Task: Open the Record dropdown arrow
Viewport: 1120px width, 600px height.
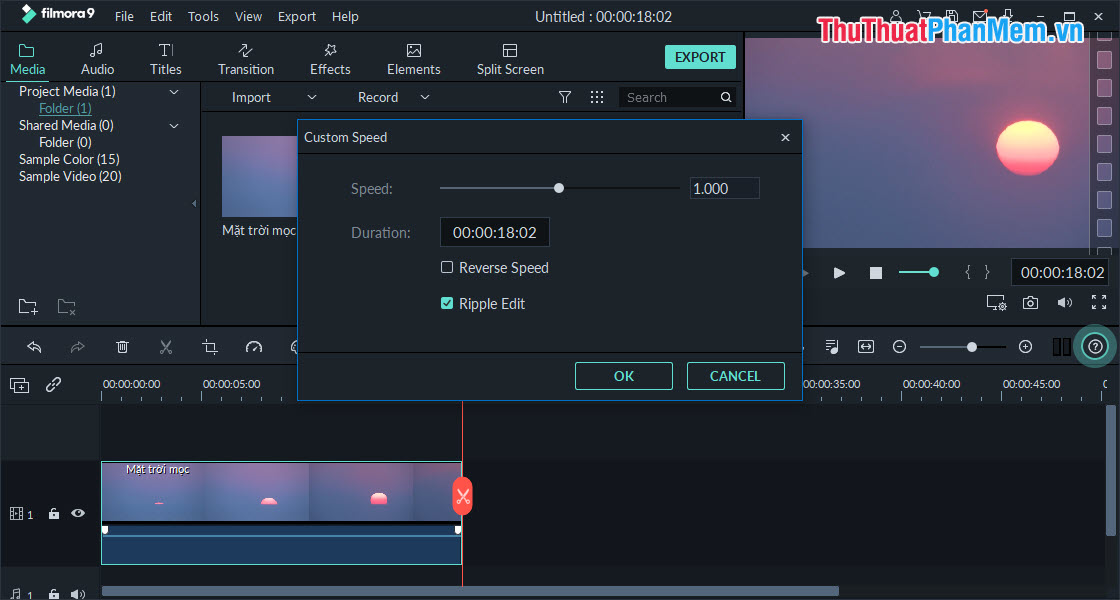Action: point(424,97)
